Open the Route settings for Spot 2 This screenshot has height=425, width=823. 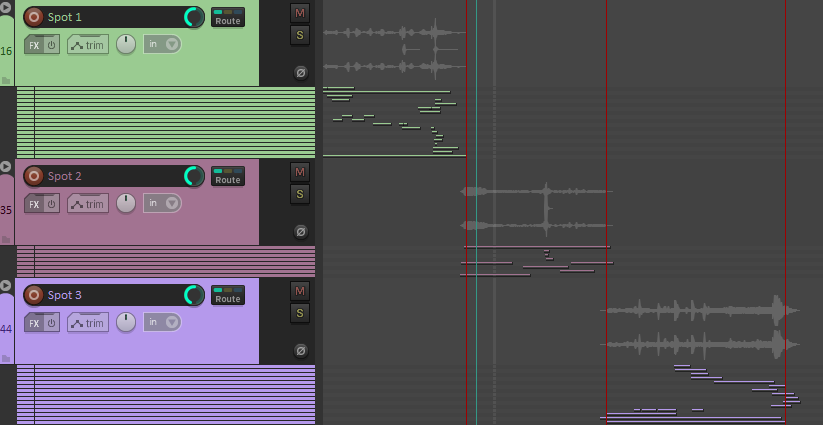tap(228, 176)
